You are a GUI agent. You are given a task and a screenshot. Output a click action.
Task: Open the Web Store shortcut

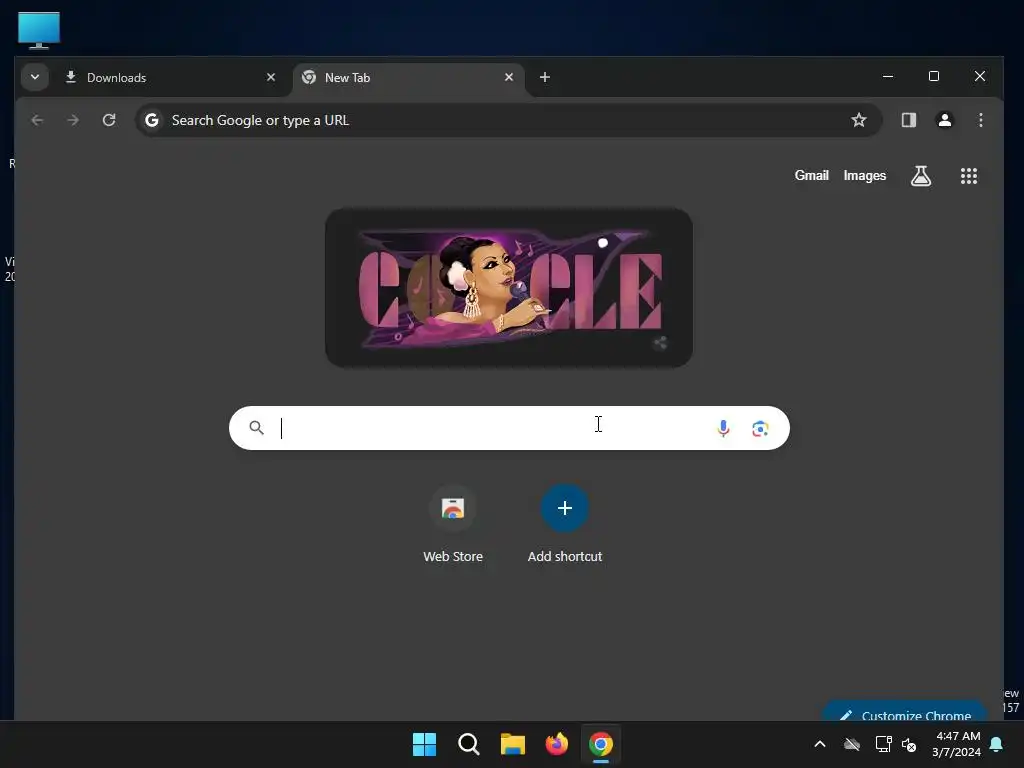(453, 524)
